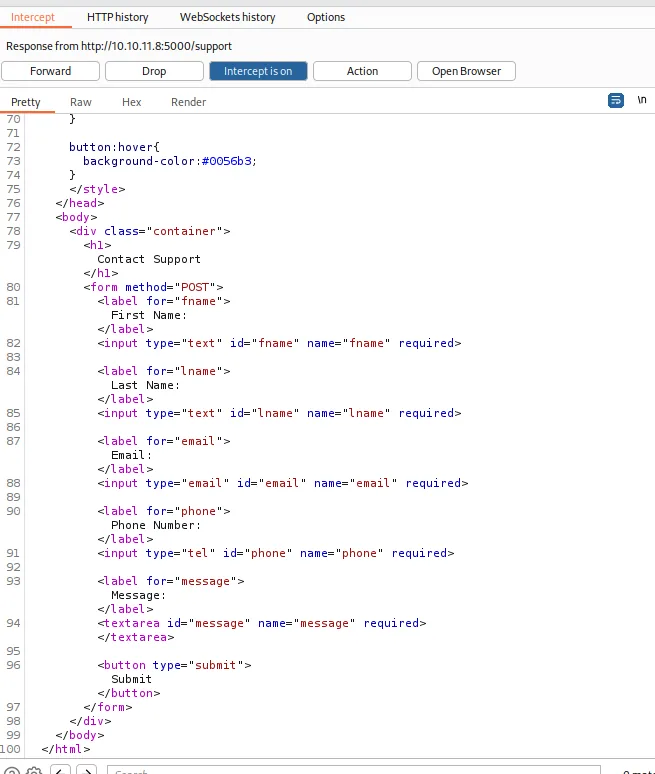Click the opening <body> tag

click(77, 217)
